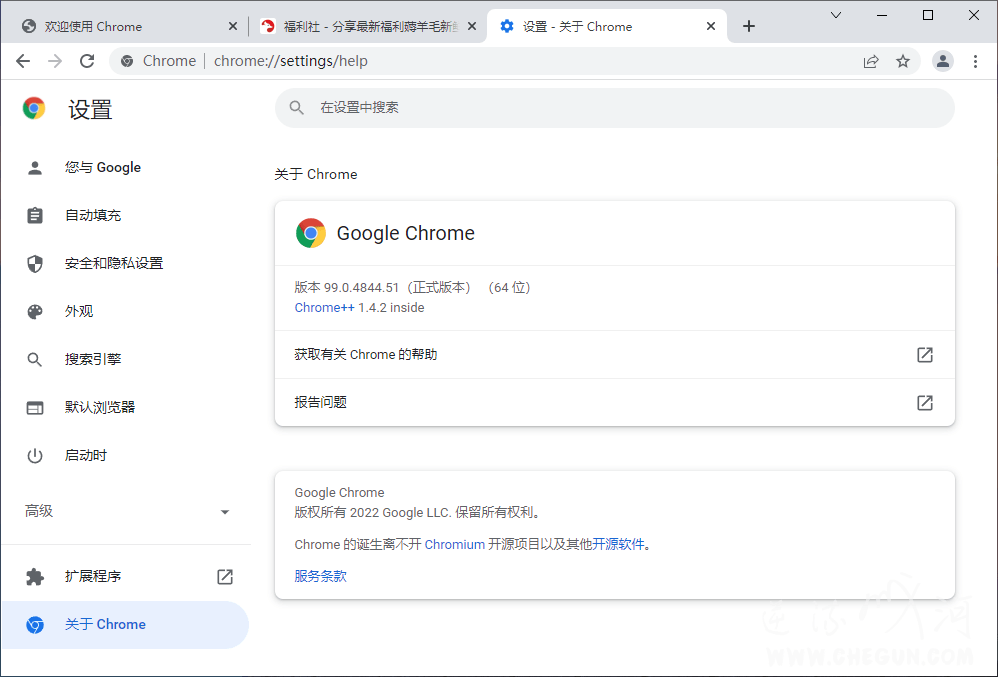Reload the current page

coord(87,61)
